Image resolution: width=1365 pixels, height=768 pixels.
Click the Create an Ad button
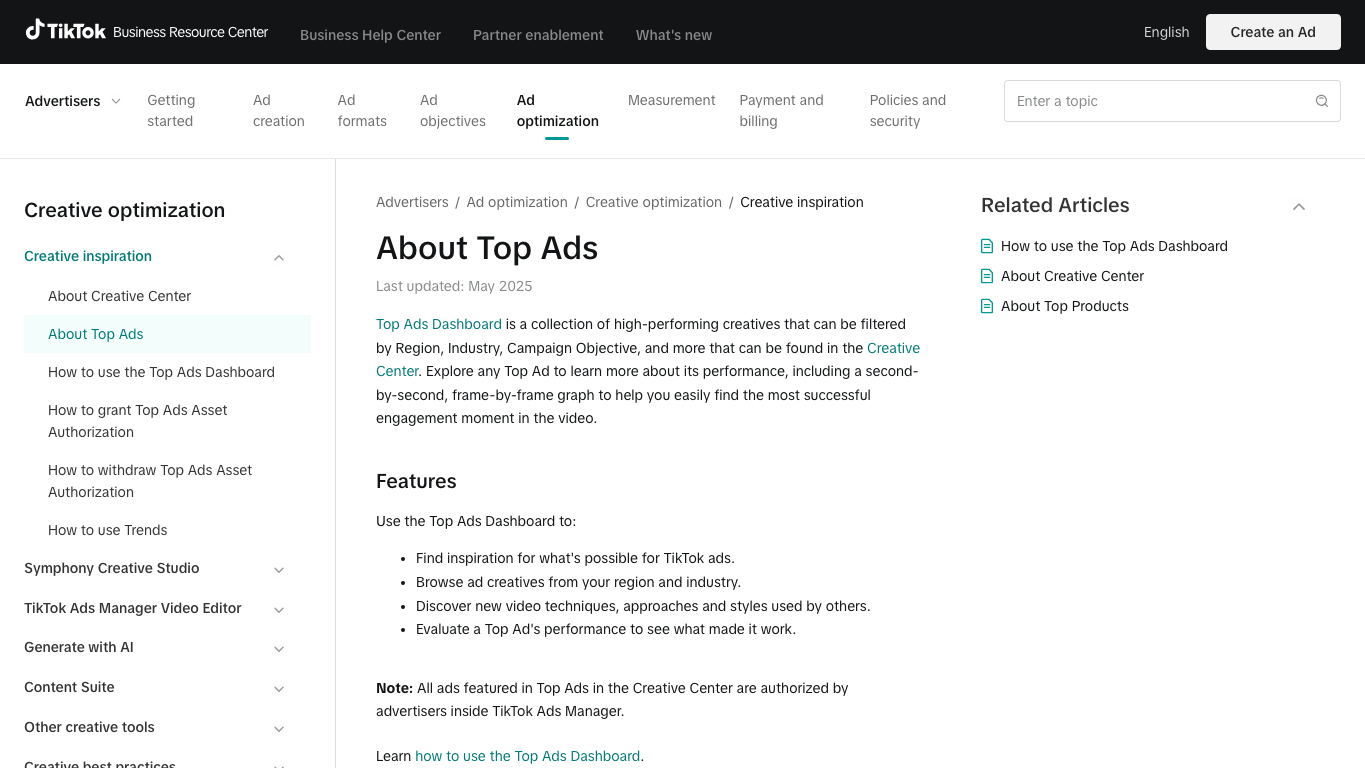(1273, 32)
